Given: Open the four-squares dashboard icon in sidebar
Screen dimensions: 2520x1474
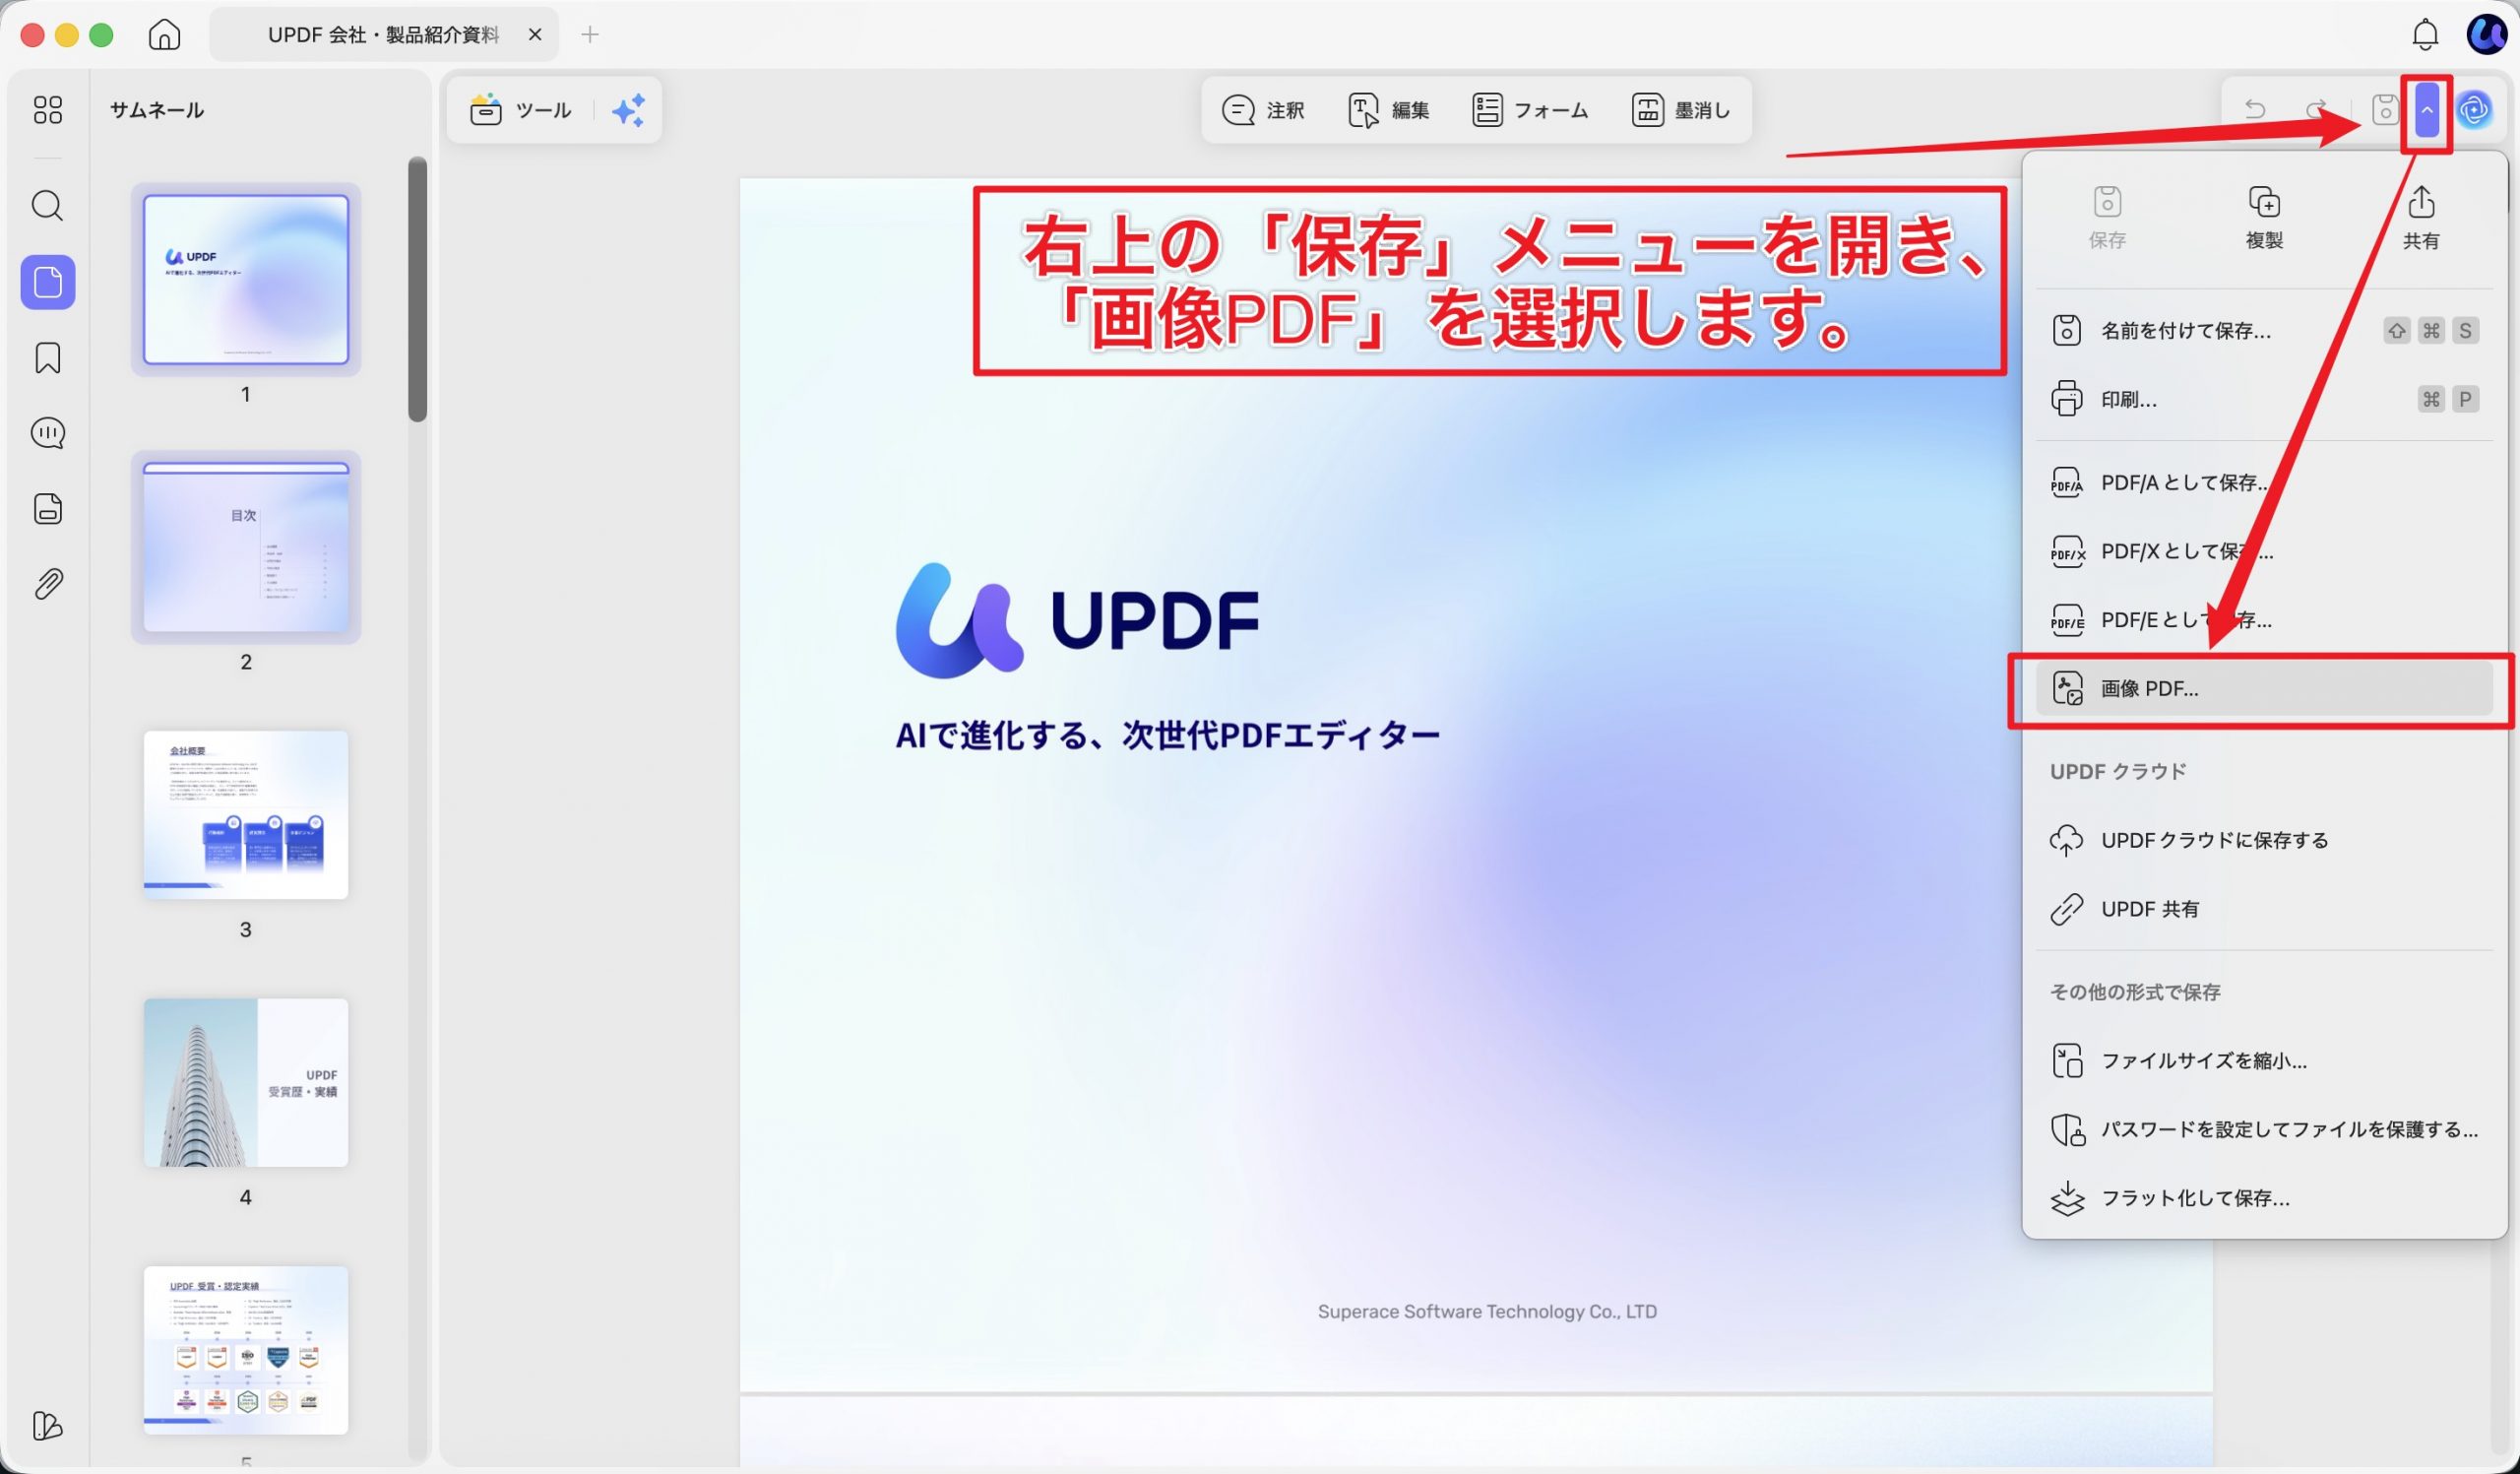Looking at the screenshot, I should [47, 109].
